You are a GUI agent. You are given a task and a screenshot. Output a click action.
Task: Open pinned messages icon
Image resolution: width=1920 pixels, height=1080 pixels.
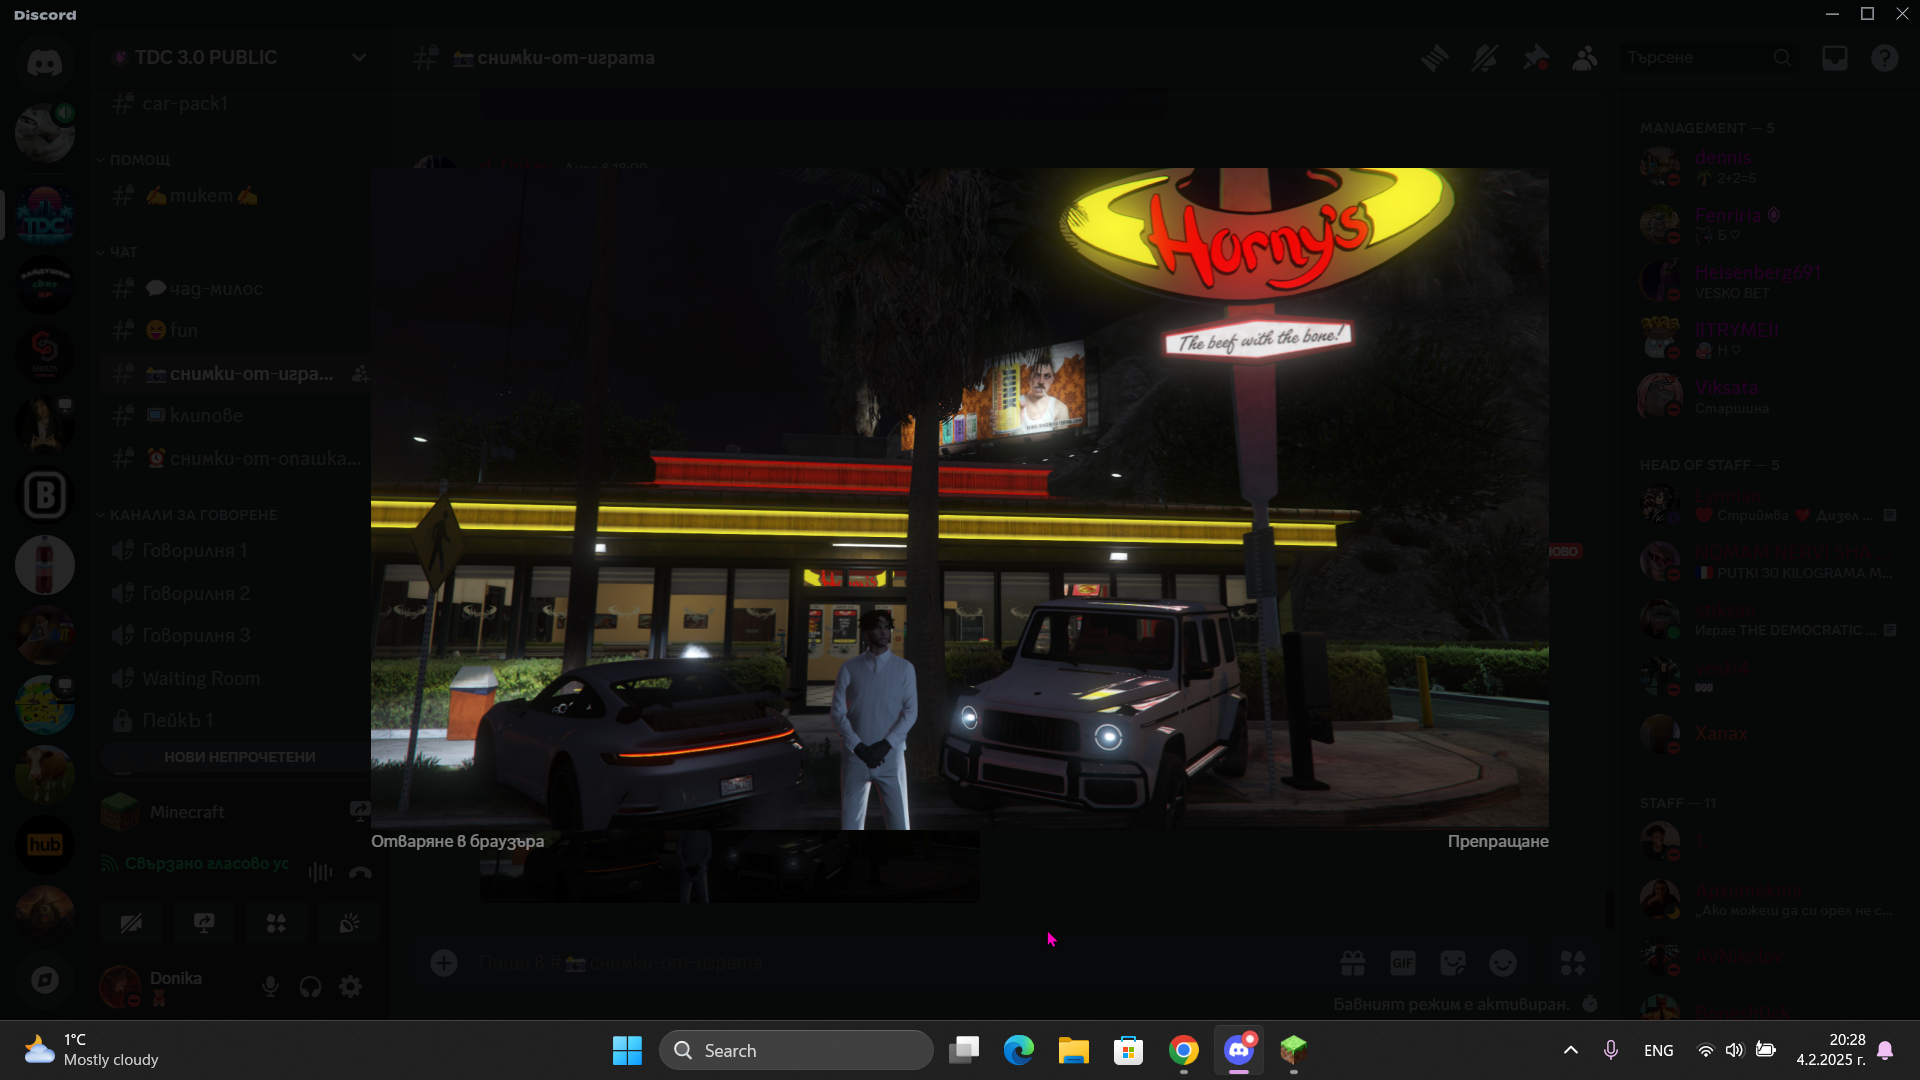coord(1535,58)
